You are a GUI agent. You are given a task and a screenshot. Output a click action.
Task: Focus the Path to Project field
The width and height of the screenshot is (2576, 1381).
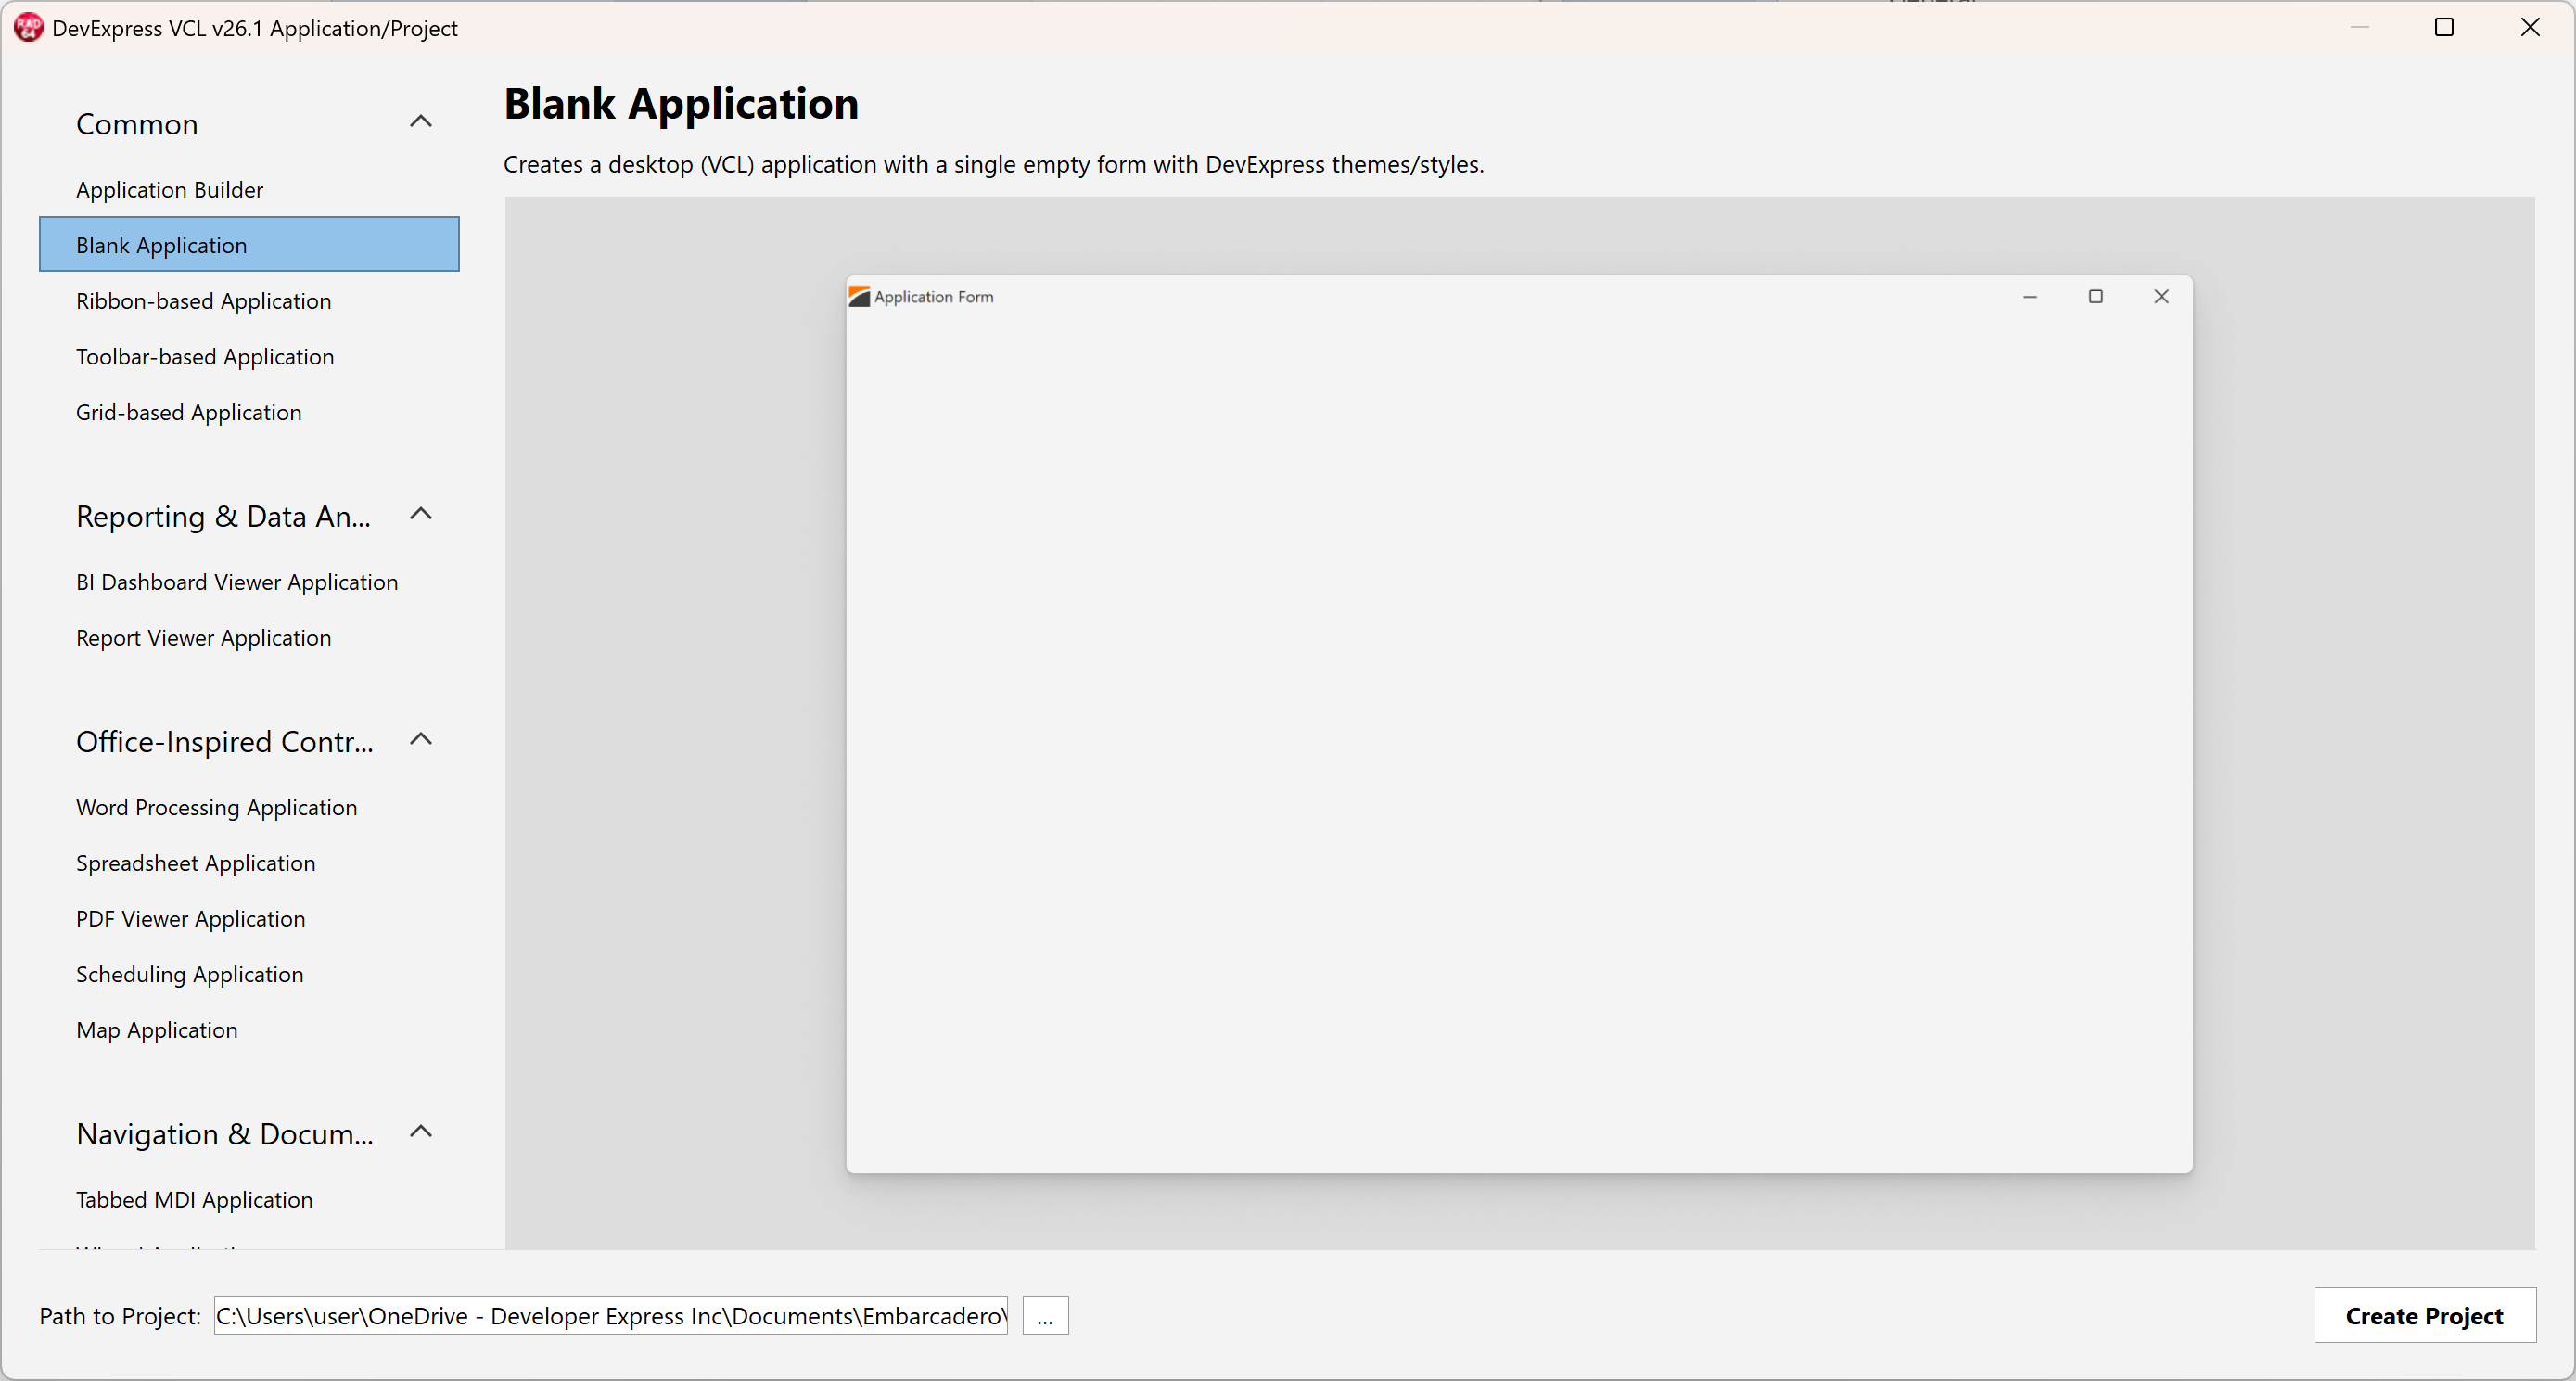611,1316
